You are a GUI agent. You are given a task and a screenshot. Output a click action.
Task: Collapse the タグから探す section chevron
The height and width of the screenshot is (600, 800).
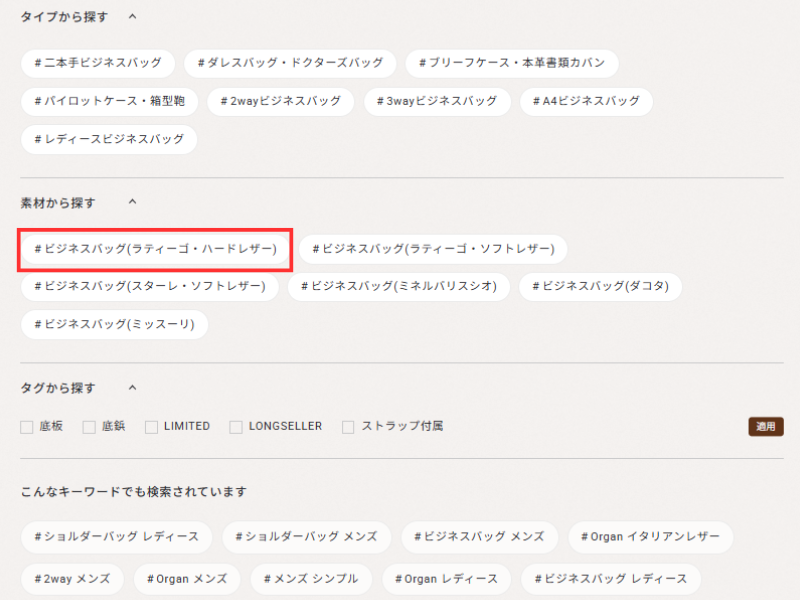coord(133,388)
